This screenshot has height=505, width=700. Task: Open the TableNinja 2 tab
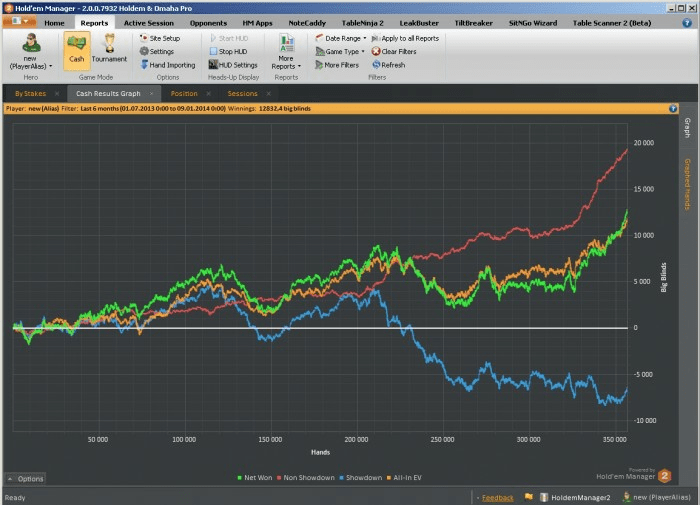362,23
